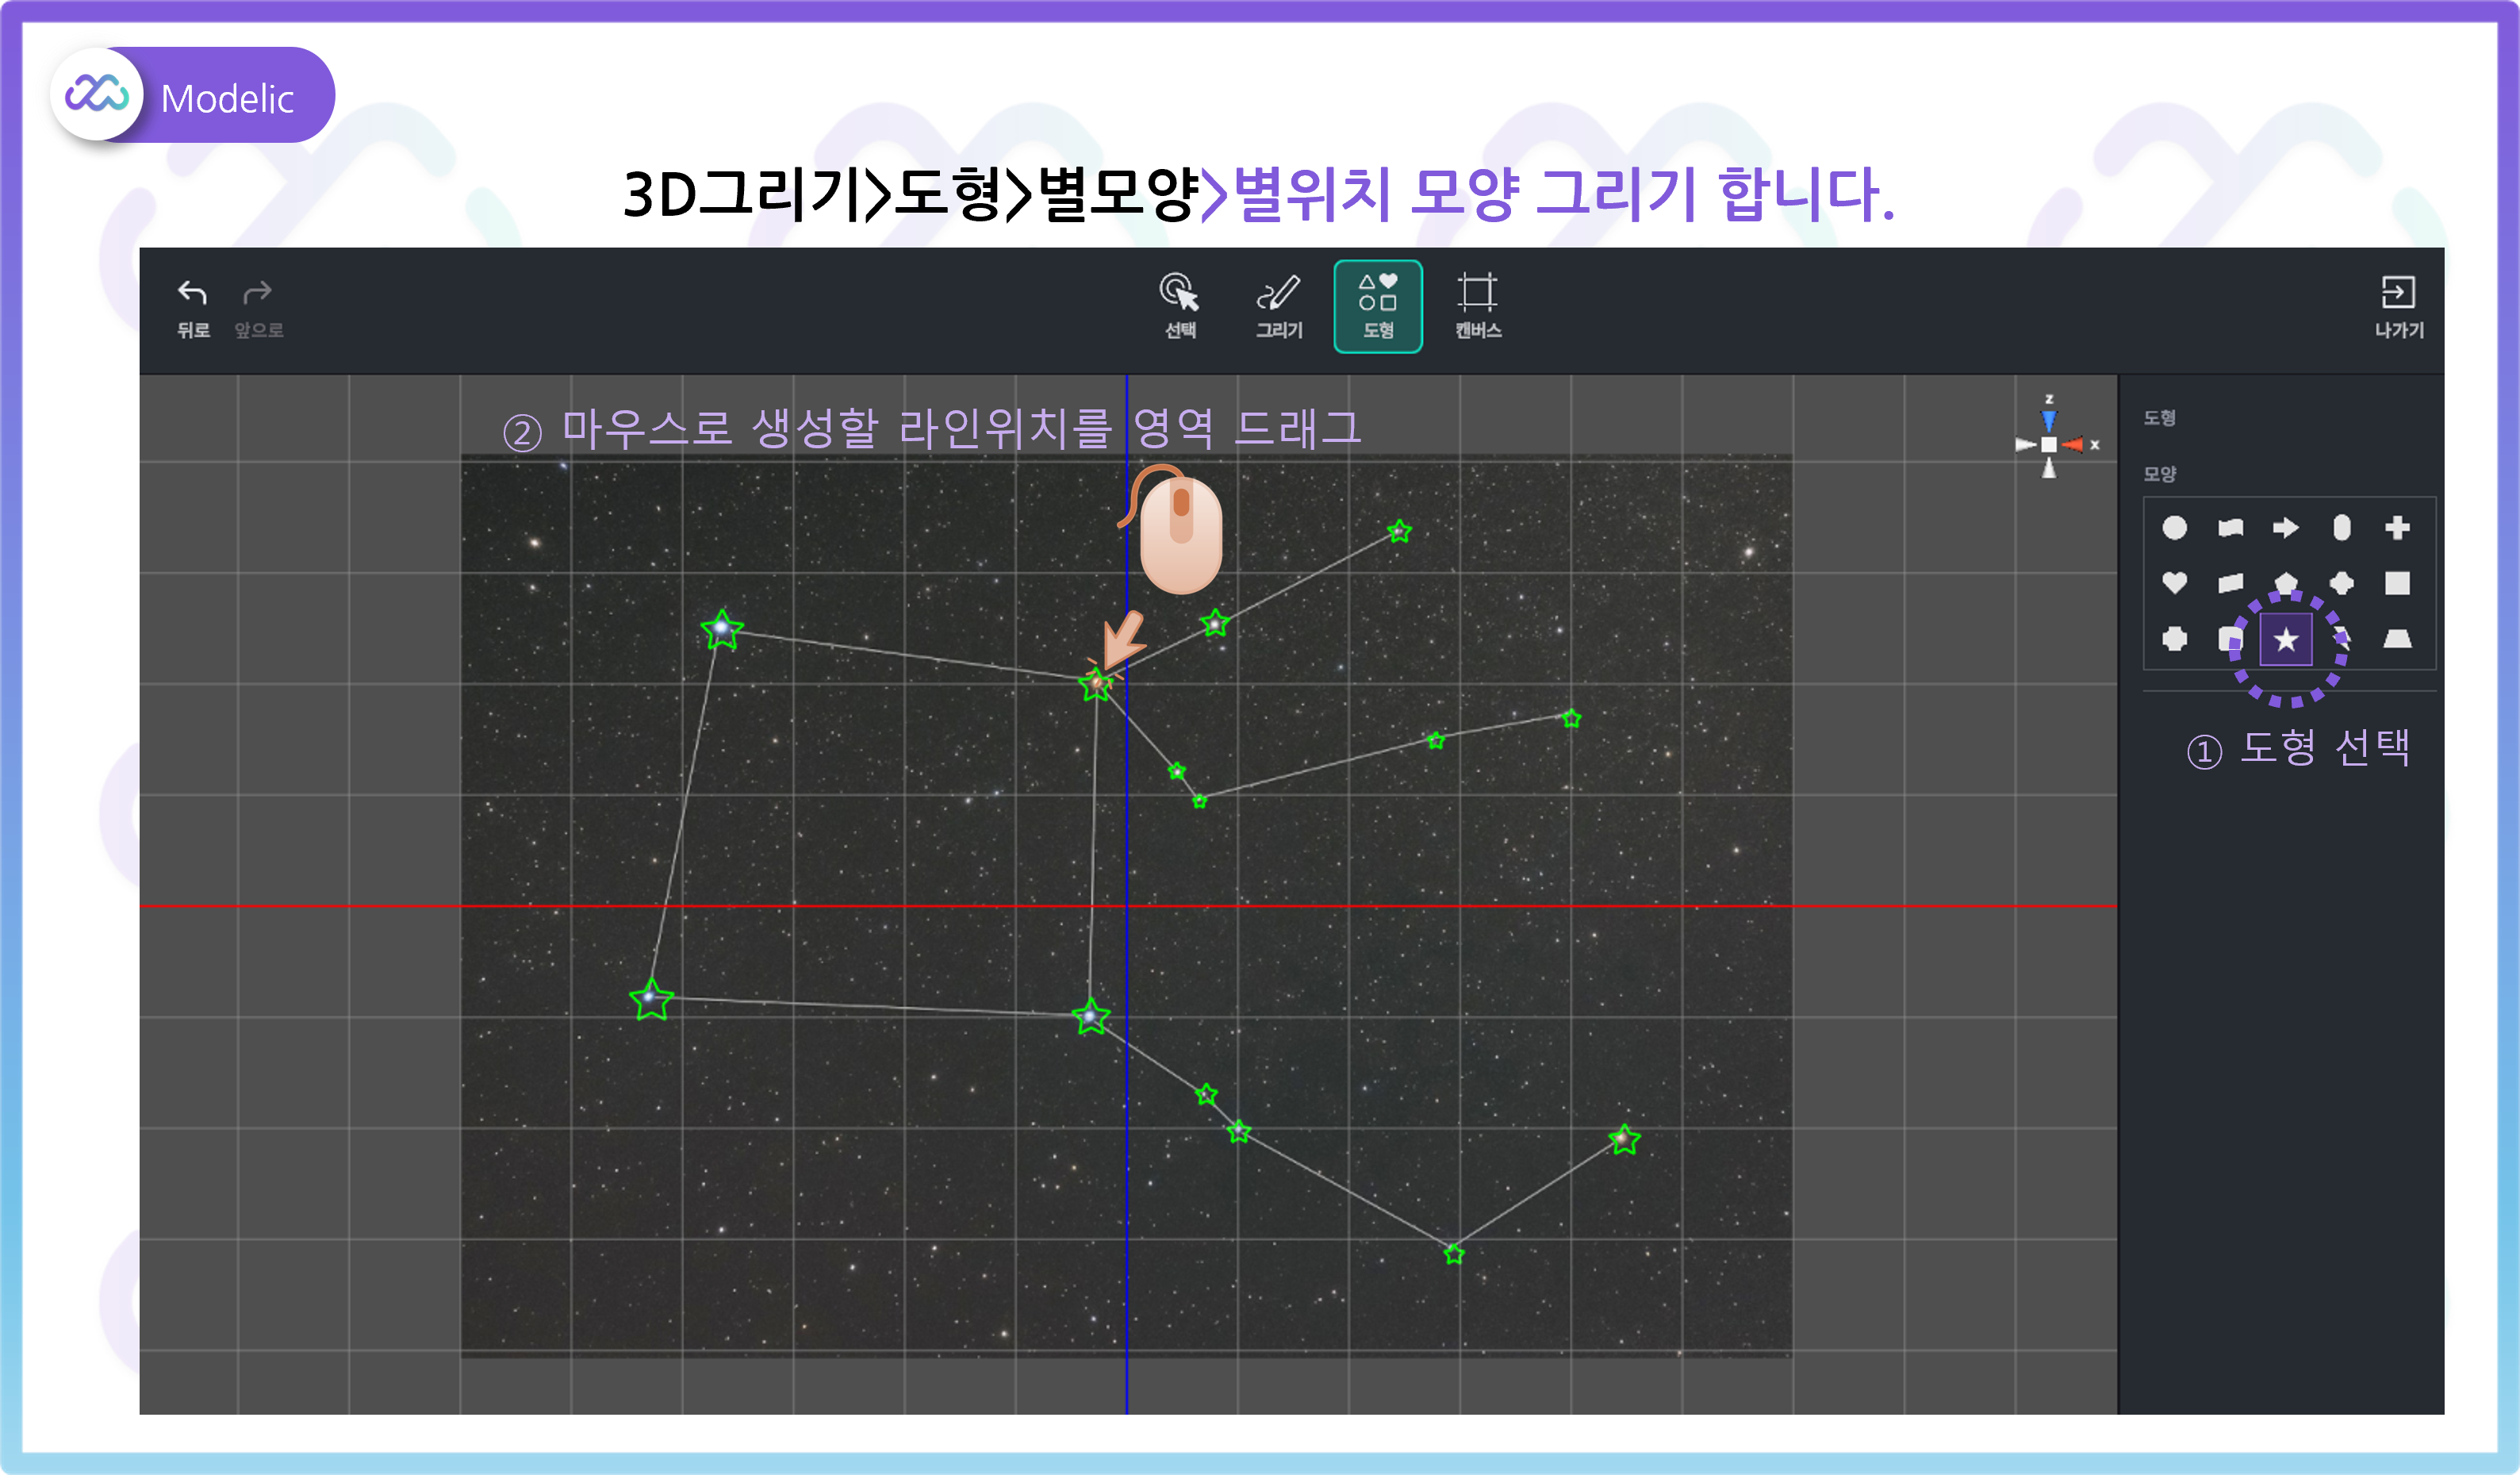The image size is (2520, 1475).
Task: Choose the heart shape
Action: (x=2174, y=583)
